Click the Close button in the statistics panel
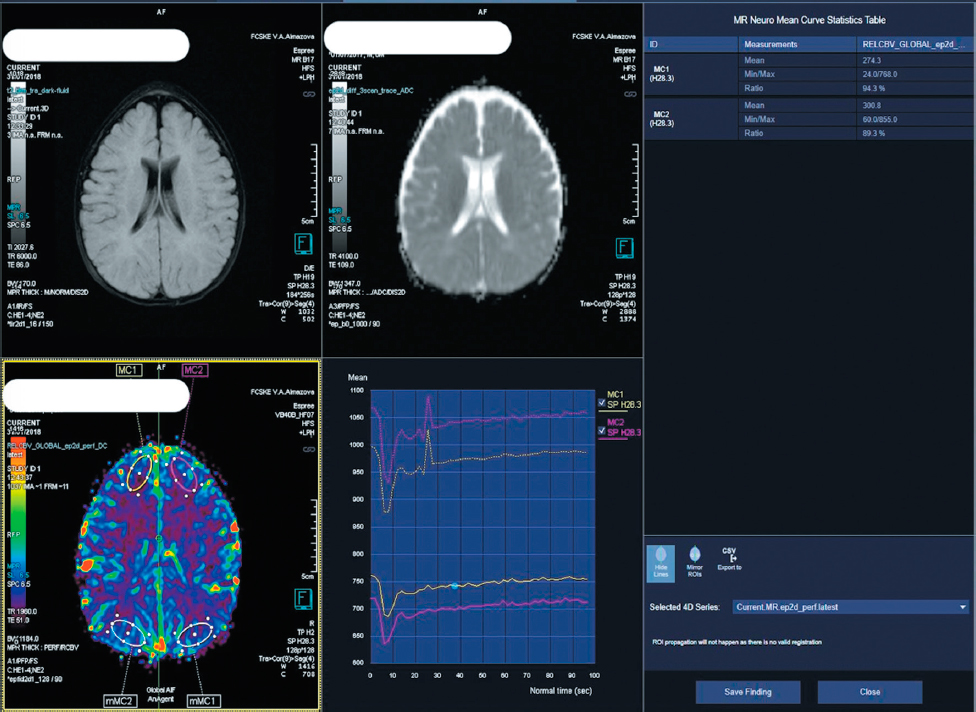This screenshot has width=976, height=712. point(869,692)
